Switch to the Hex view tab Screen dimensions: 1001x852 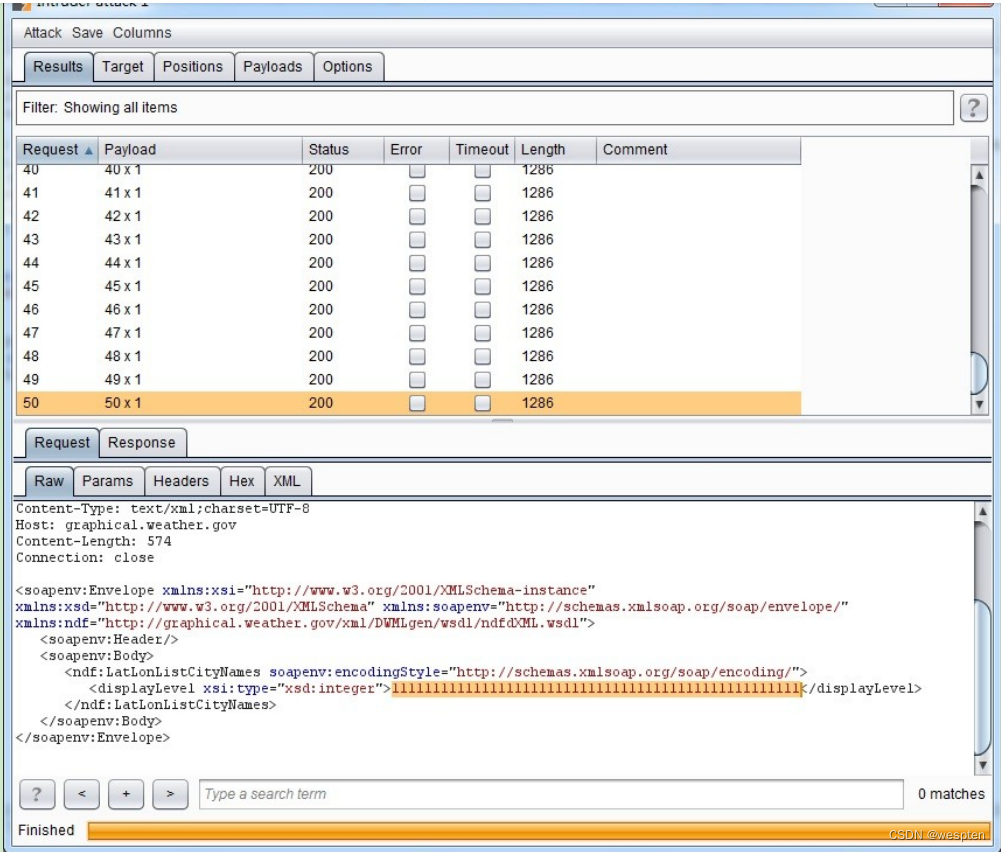point(241,481)
